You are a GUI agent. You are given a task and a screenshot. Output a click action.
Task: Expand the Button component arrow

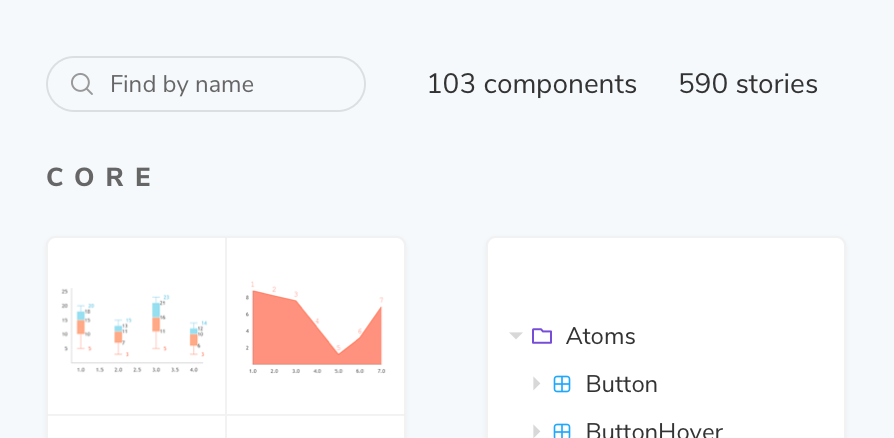[536, 384]
